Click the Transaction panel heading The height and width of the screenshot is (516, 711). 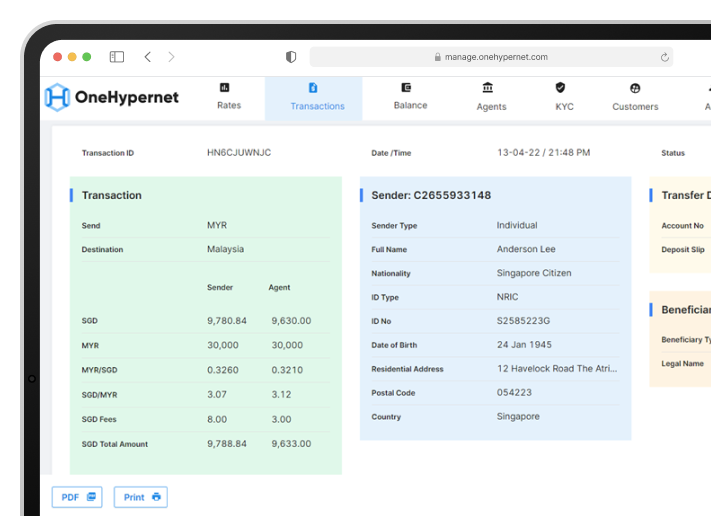coord(112,195)
